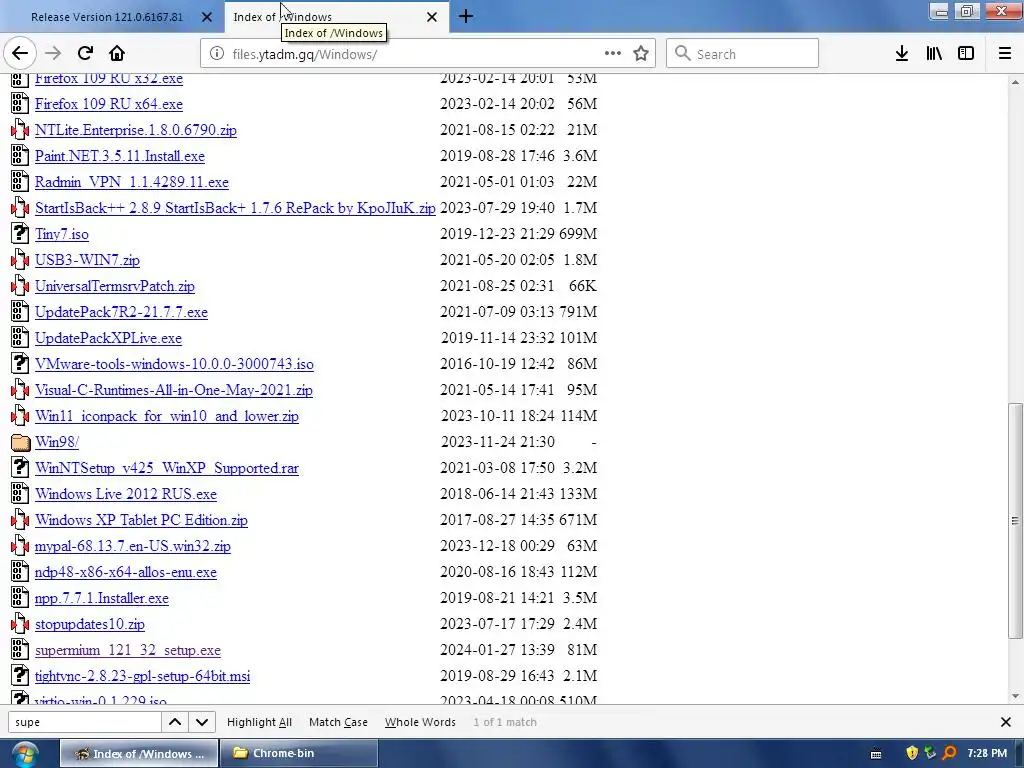Reload the current page
Viewport: 1024px width, 768px height.
85,54
